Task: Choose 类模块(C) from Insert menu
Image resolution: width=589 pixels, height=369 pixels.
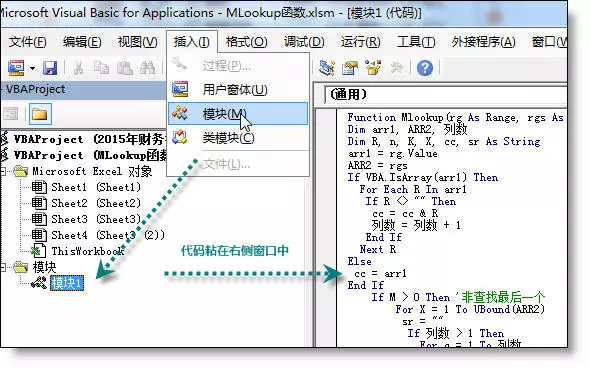Action: pos(238,138)
